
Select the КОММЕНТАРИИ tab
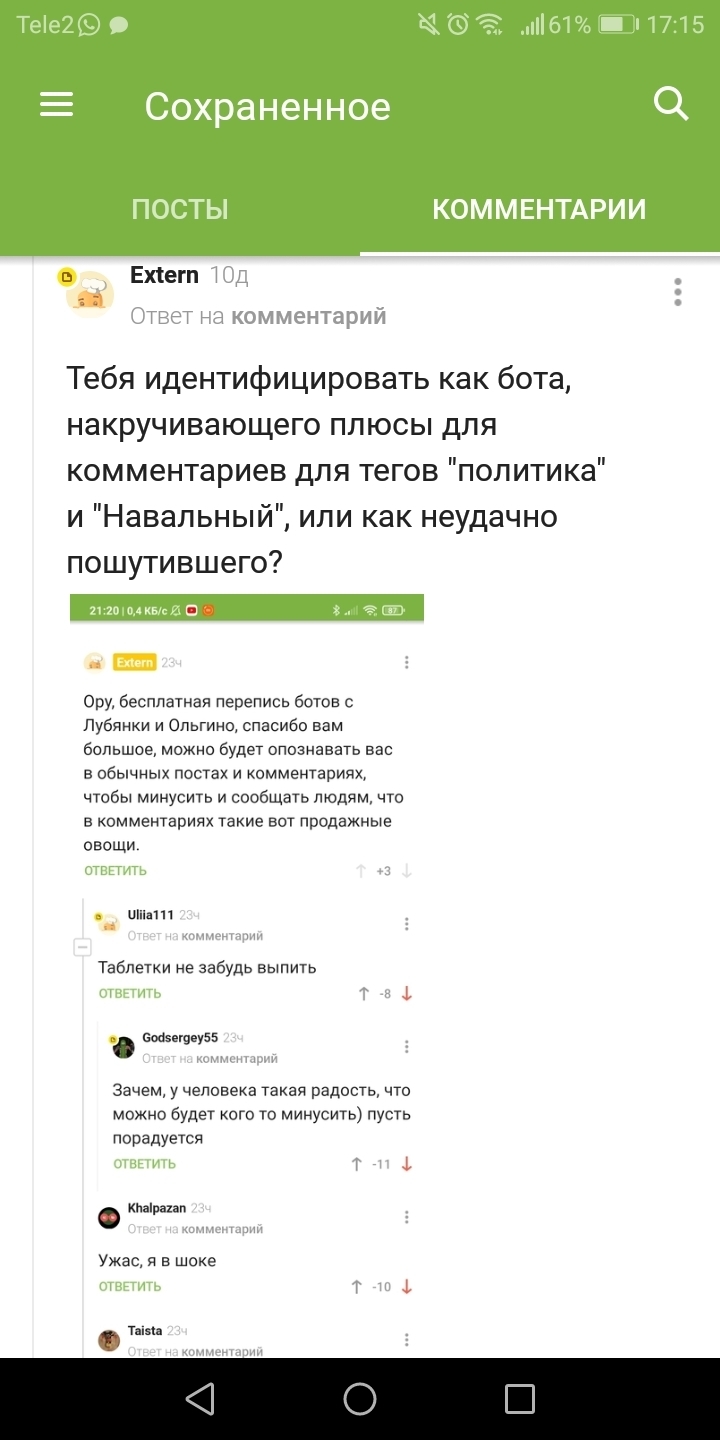539,209
